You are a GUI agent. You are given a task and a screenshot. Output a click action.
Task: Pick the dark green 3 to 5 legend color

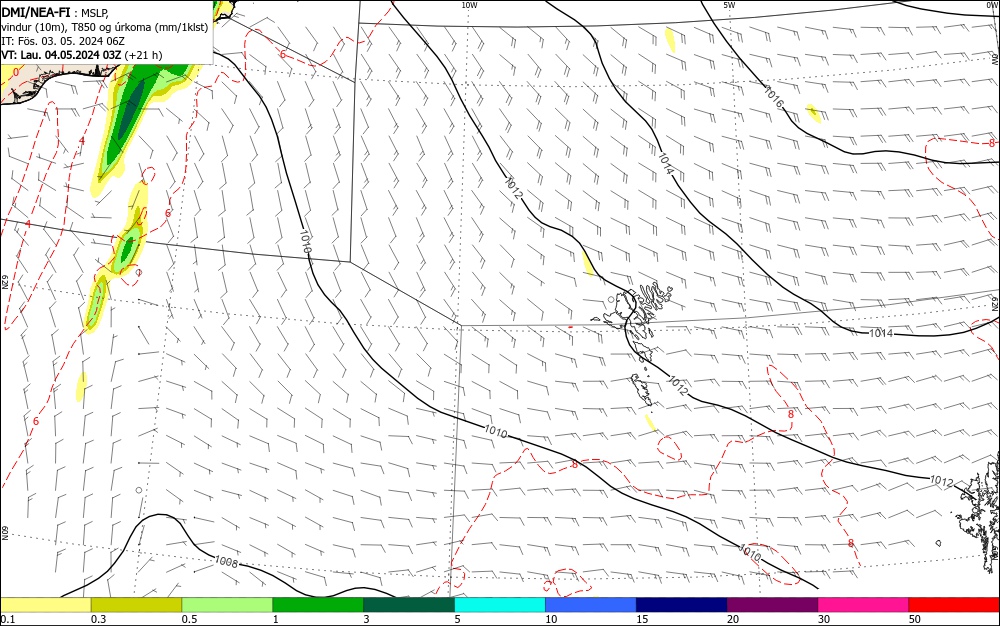409,605
